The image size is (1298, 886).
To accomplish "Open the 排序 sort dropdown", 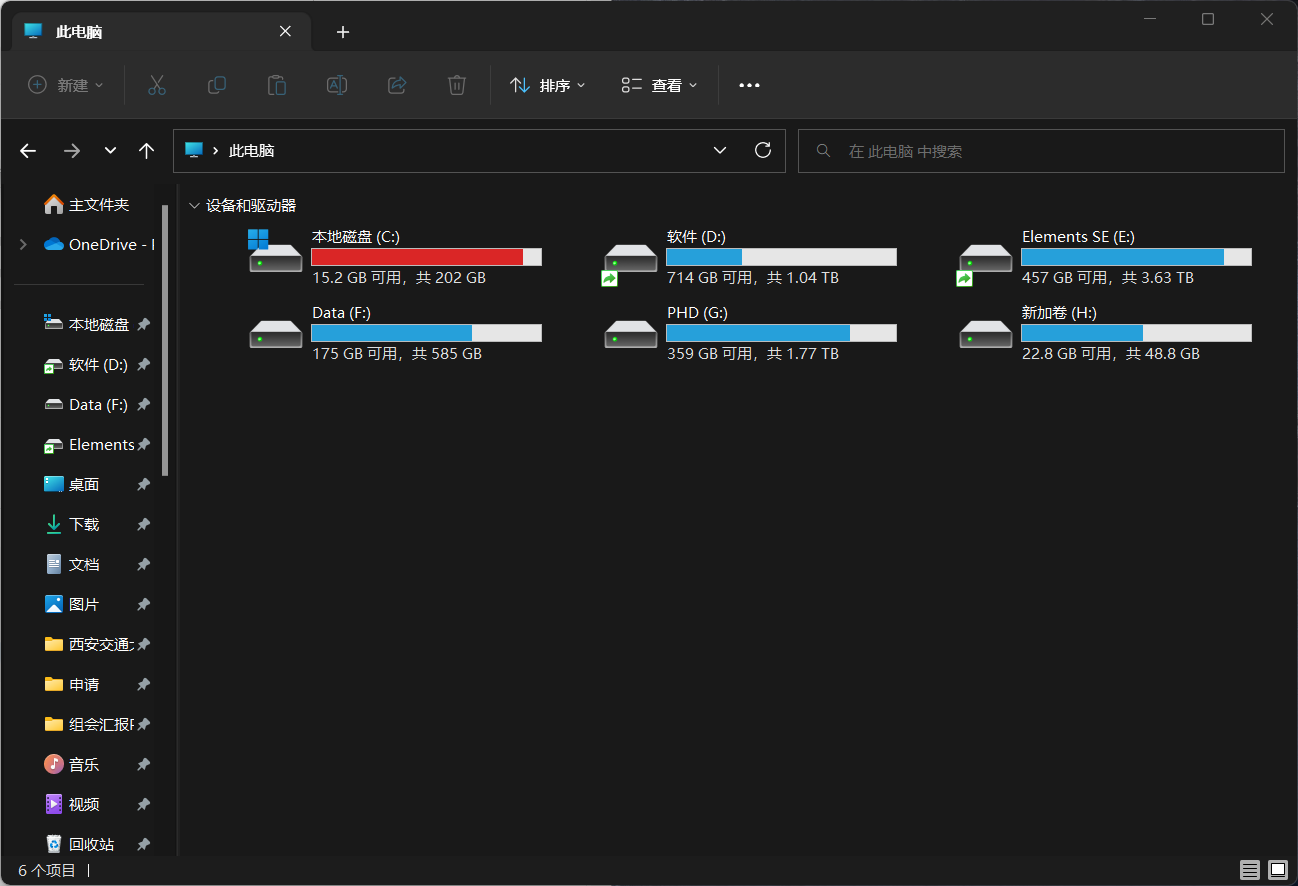I will click(x=548, y=85).
